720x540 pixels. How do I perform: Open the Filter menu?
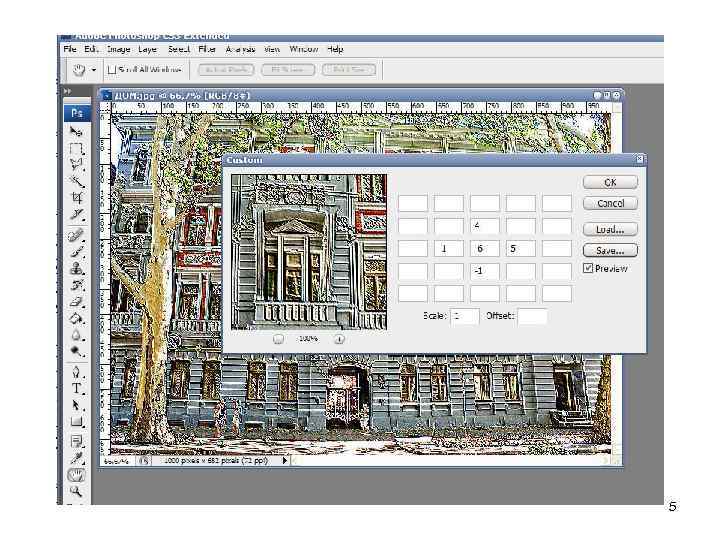[x=207, y=49]
